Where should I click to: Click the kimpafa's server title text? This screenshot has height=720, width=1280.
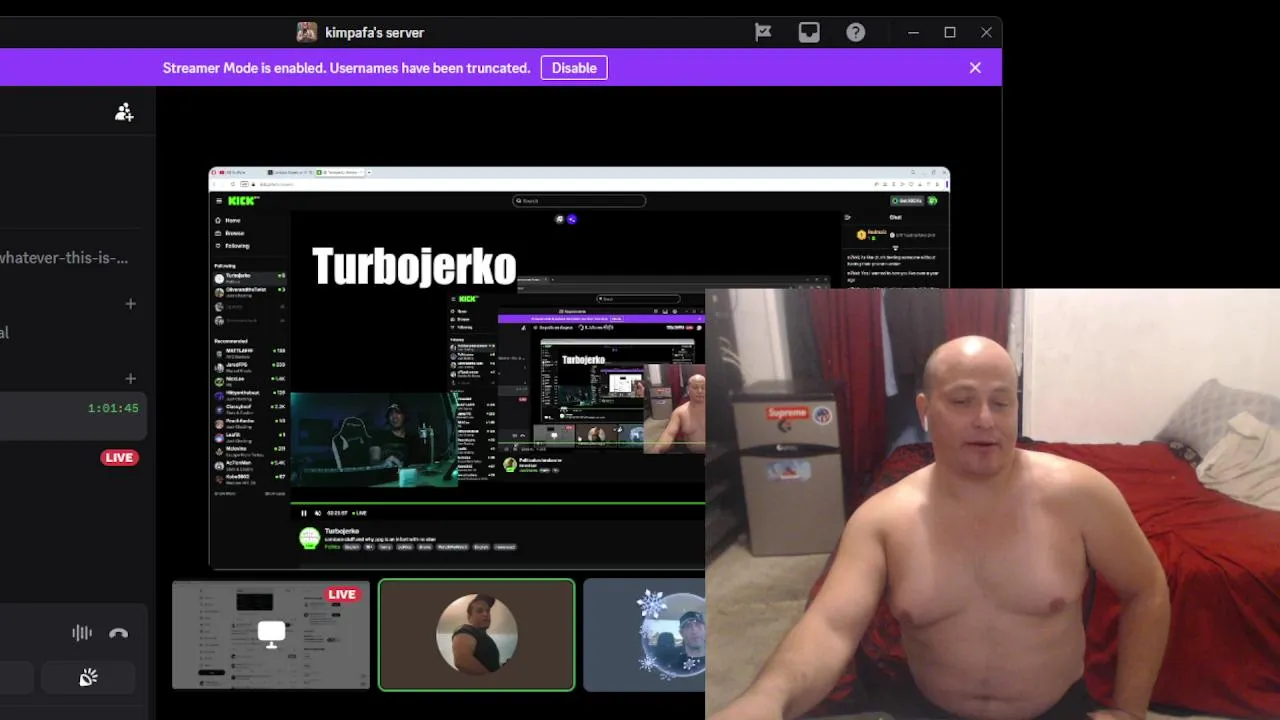pos(374,32)
